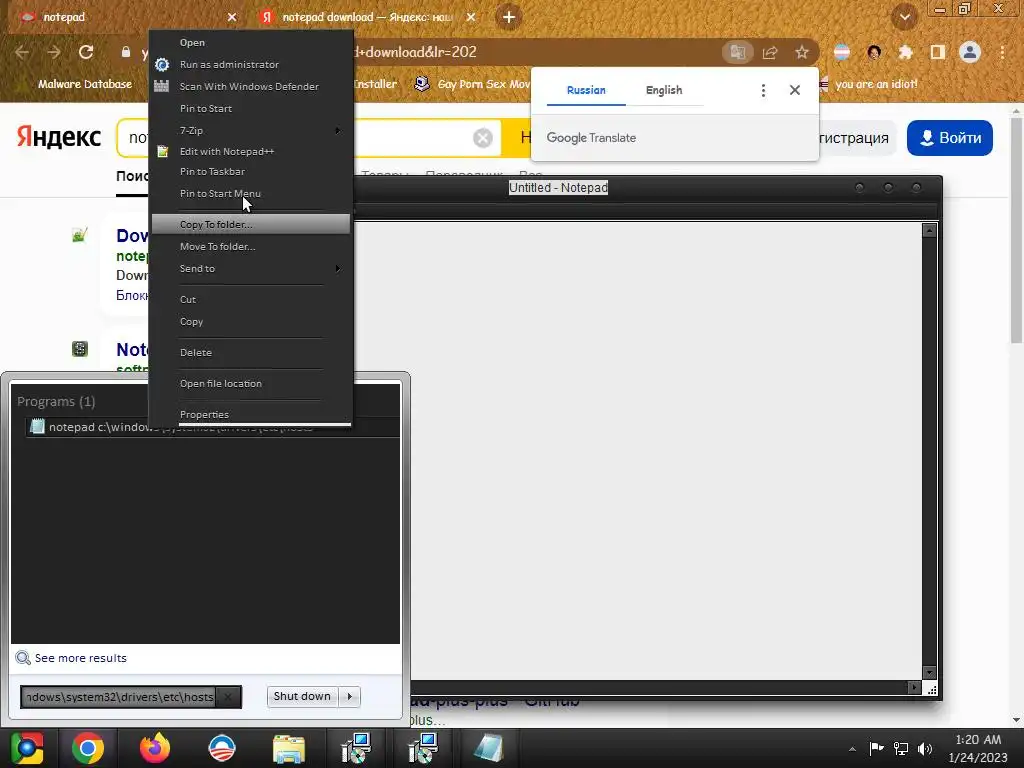This screenshot has width=1024, height=768.
Task: Choose Copy in the context menu
Action: [251, 321]
